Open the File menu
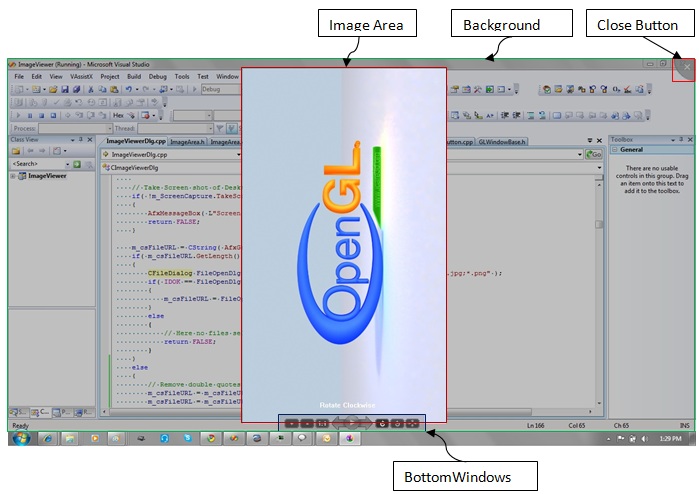 tap(19, 77)
